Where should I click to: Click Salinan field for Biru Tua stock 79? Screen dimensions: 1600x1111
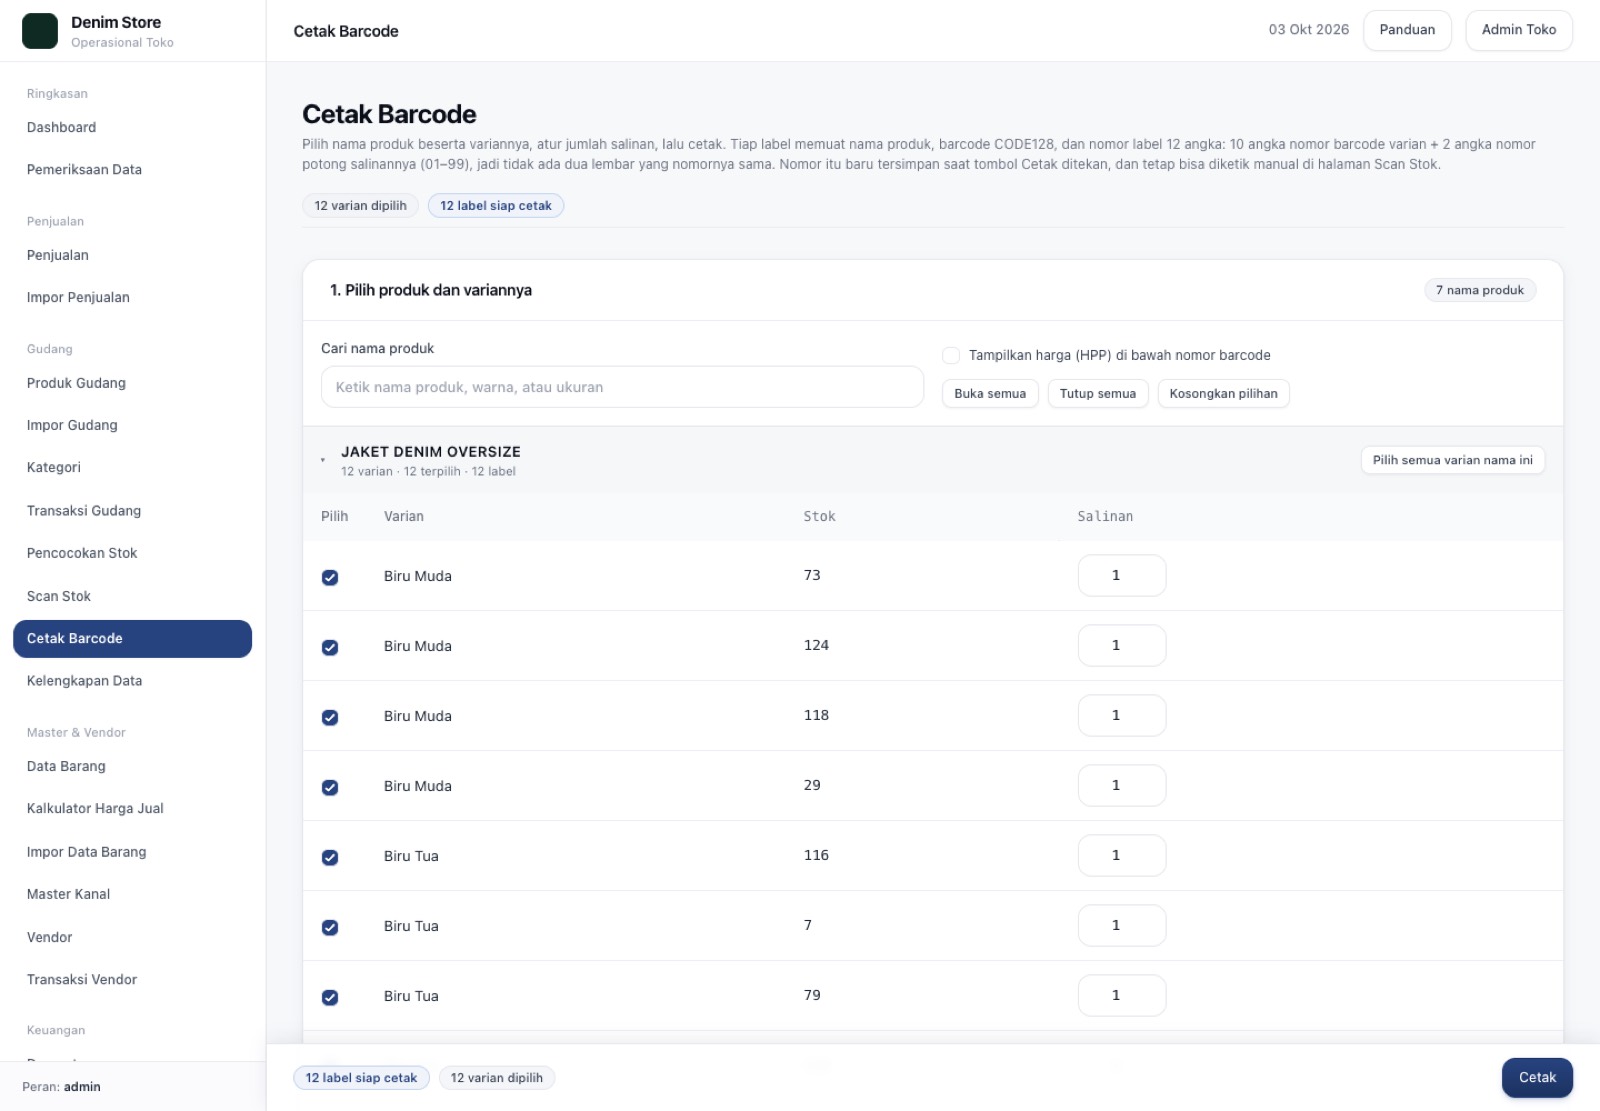1122,995
